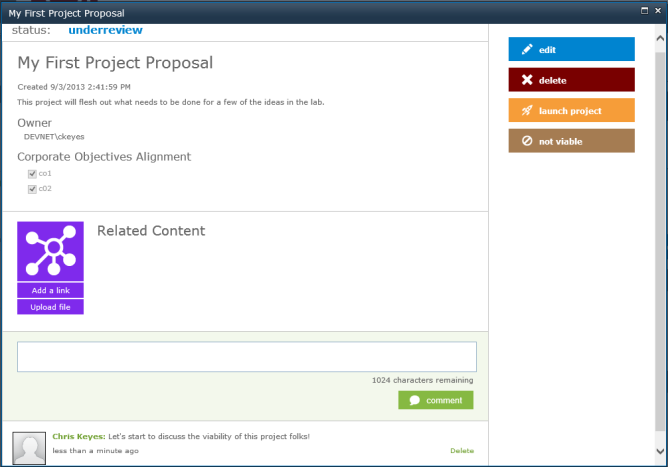Click the X icon on the delete button

[527, 80]
